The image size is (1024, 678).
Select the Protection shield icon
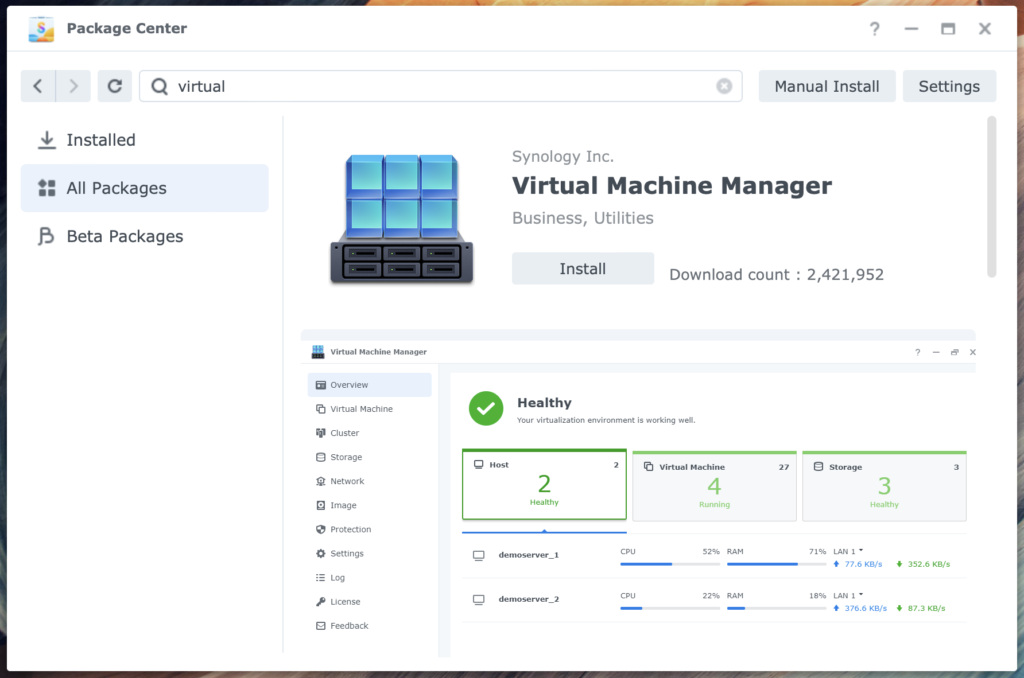click(x=321, y=529)
